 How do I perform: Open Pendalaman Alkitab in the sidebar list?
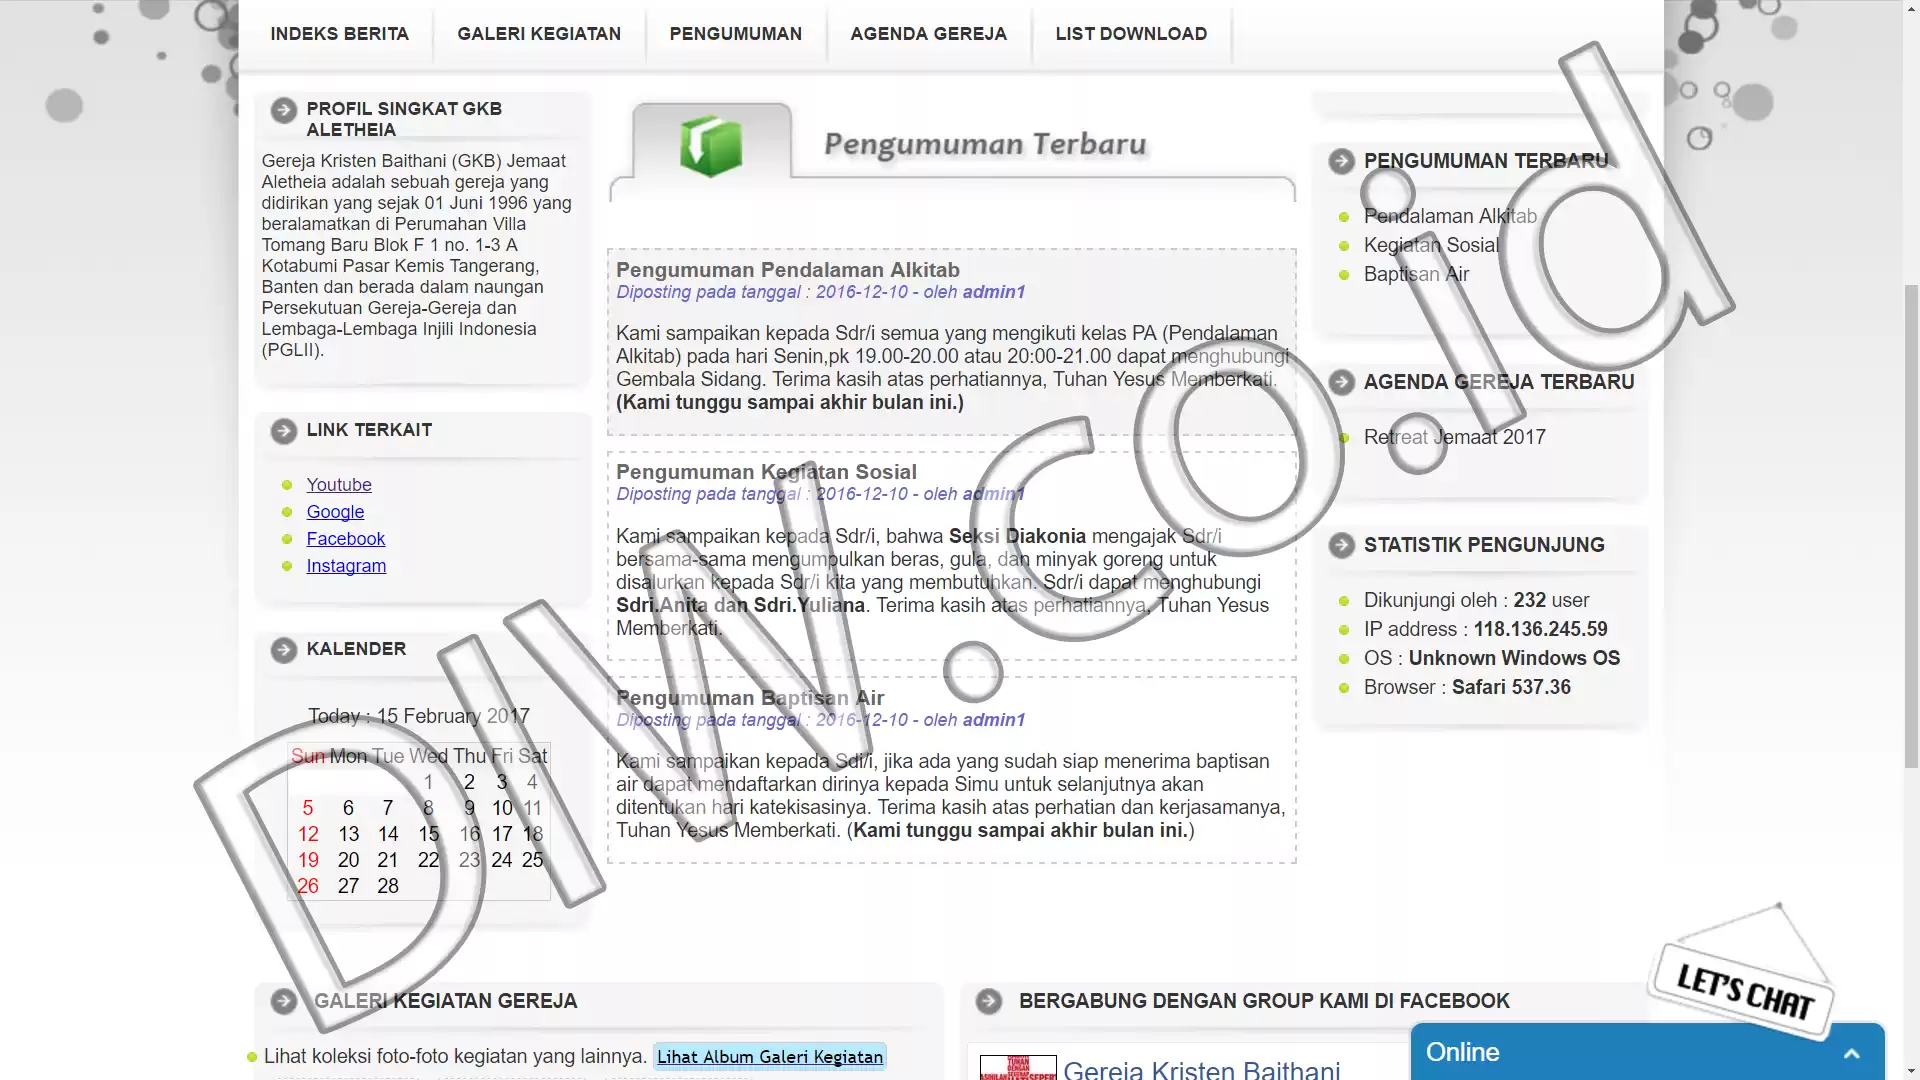click(x=1450, y=216)
